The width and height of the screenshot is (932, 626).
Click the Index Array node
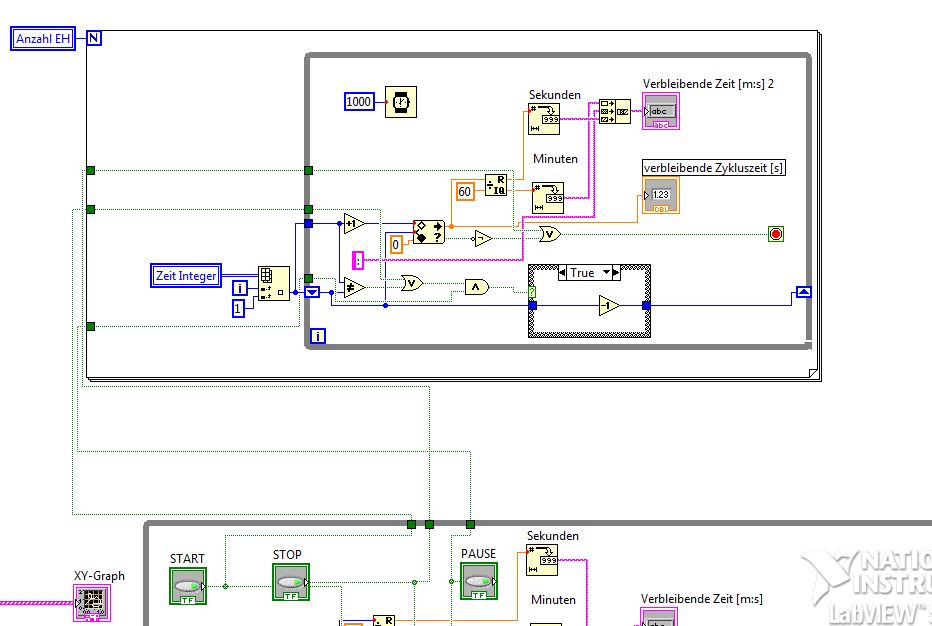point(274,284)
